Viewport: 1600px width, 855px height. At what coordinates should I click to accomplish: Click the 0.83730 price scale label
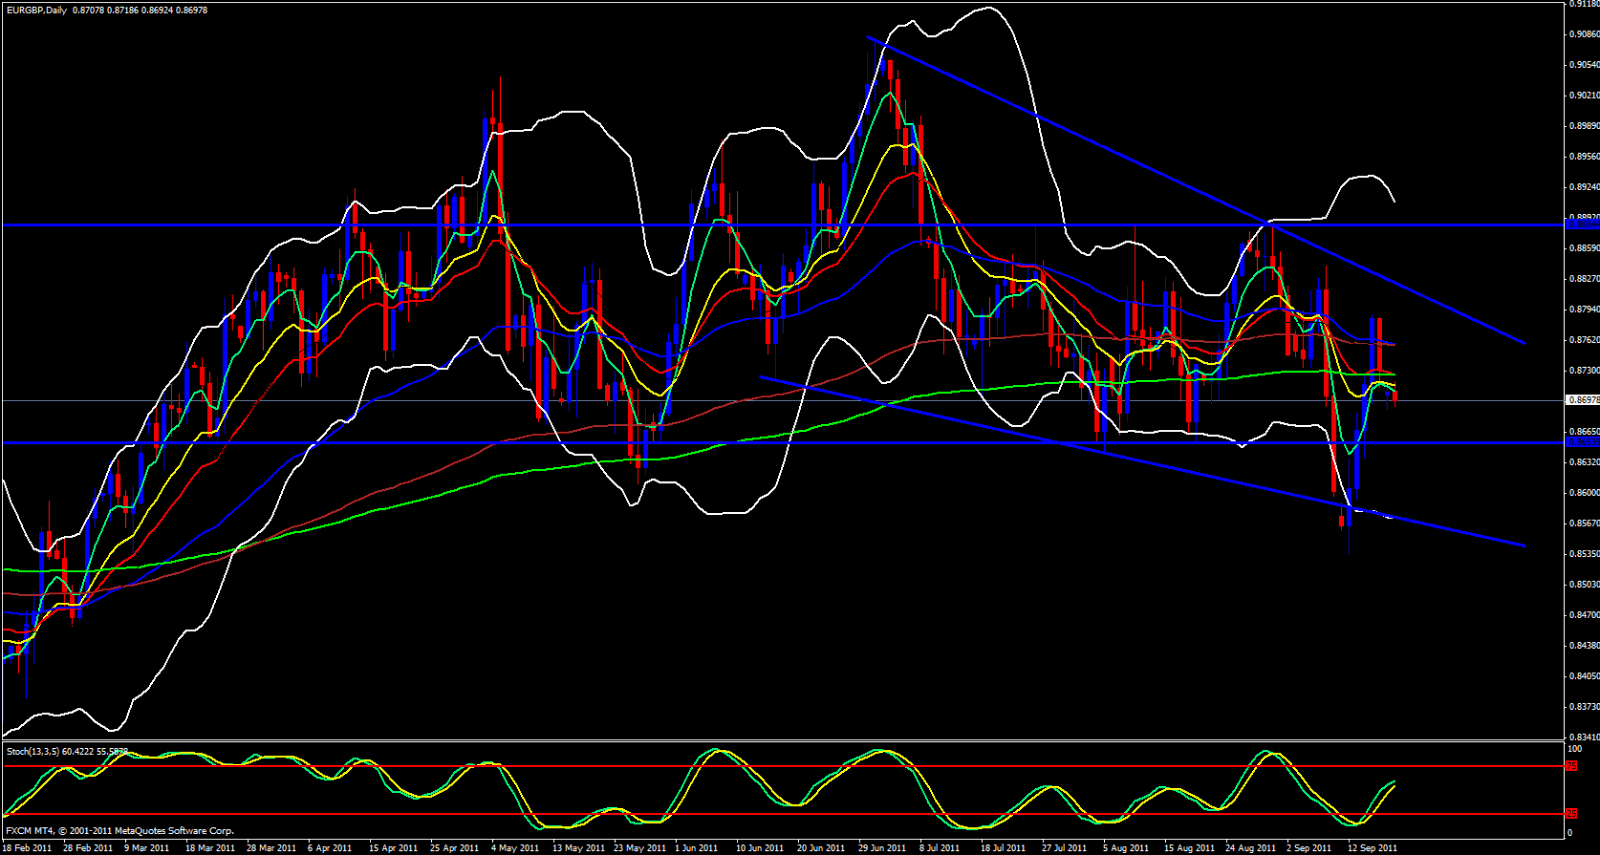tap(1583, 707)
